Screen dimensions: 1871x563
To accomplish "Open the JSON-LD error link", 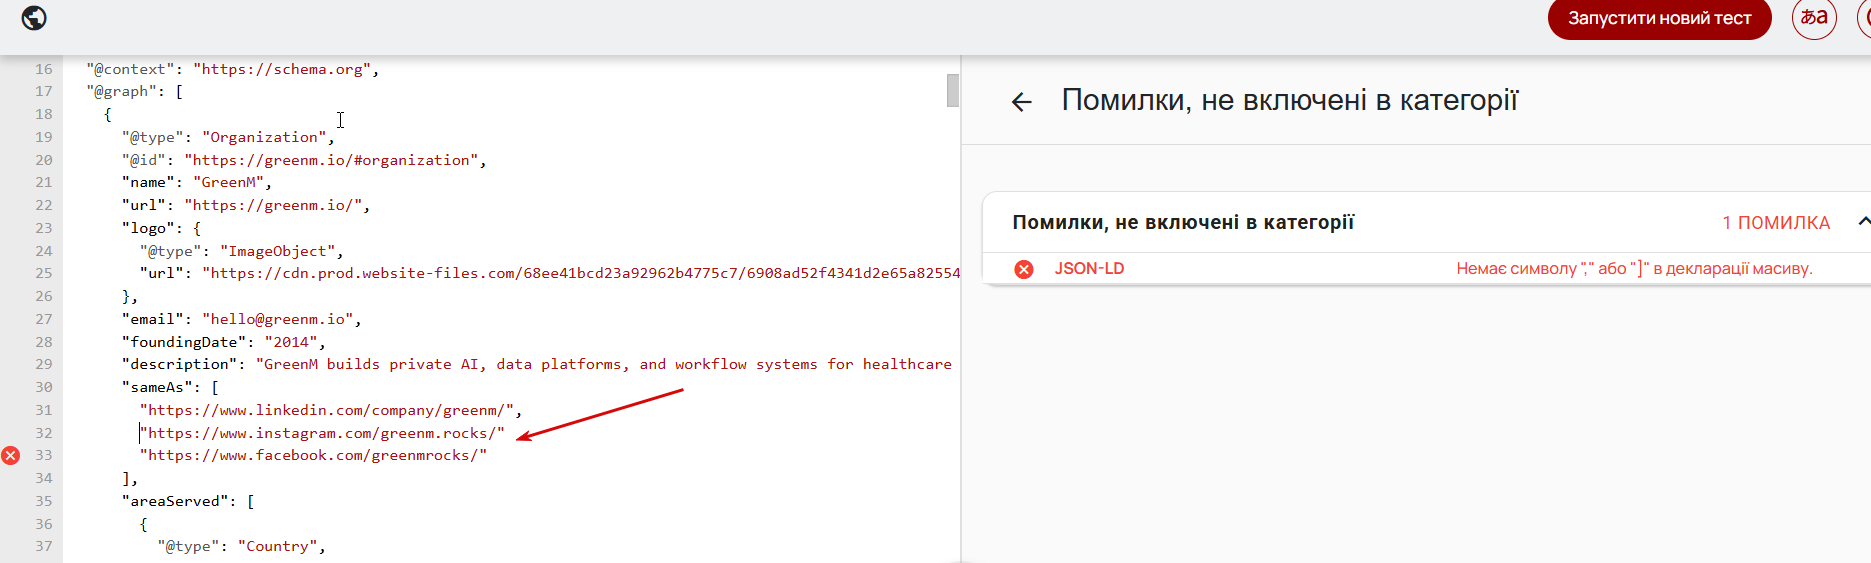I will [x=1089, y=268].
